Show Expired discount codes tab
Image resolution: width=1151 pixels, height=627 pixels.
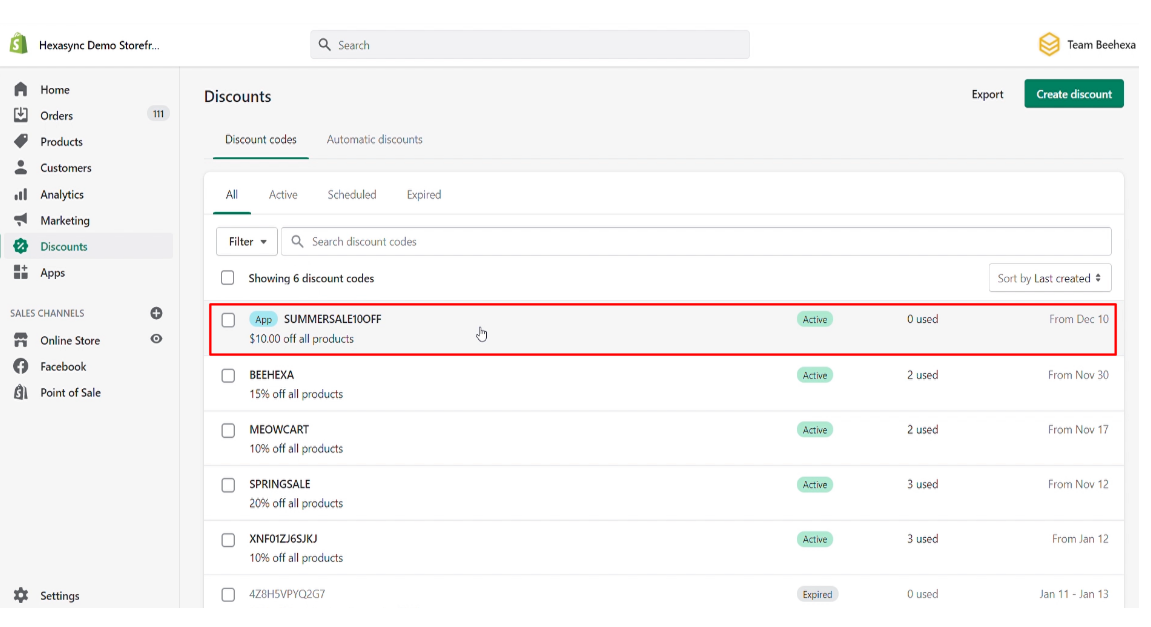click(x=423, y=194)
